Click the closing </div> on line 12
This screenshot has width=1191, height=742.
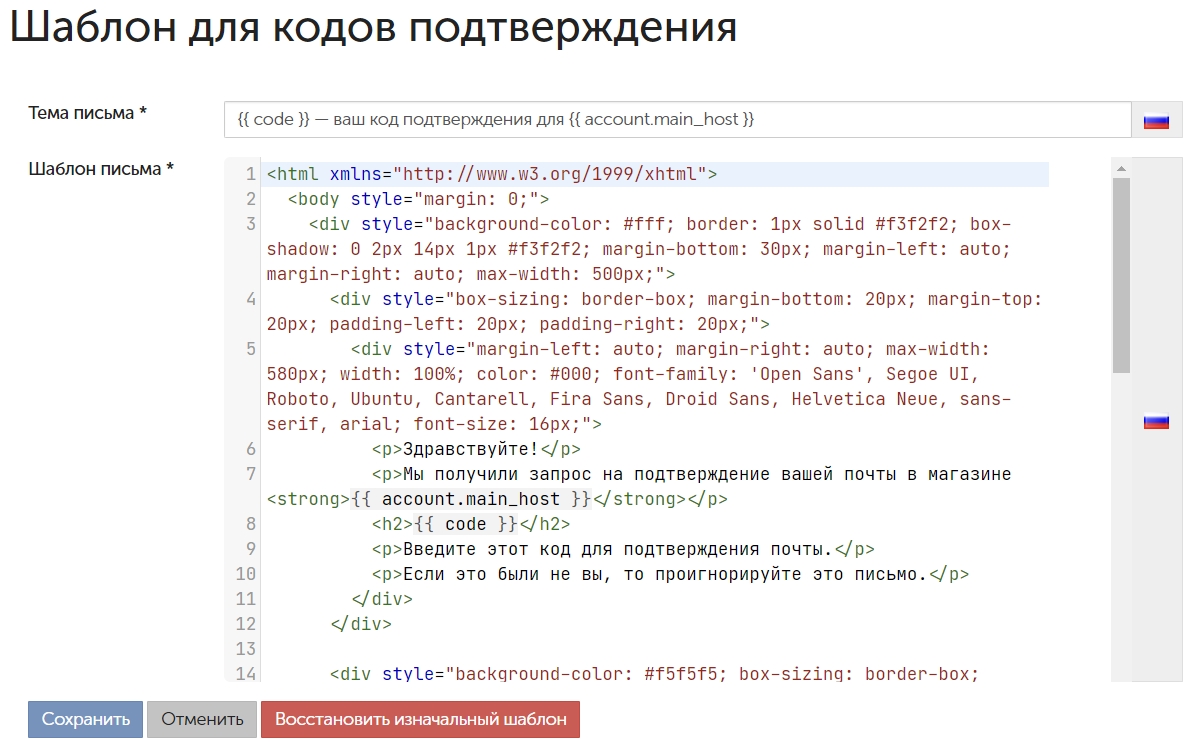[x=361, y=624]
